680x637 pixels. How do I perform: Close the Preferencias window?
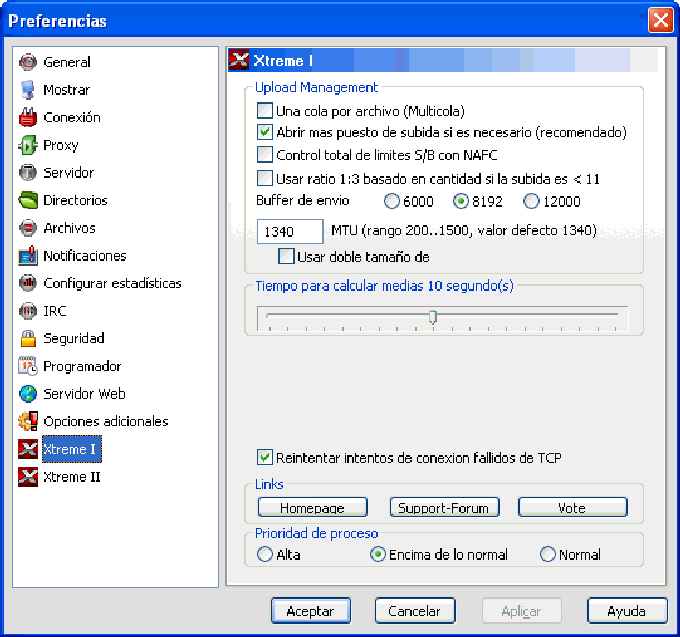(x=660, y=20)
